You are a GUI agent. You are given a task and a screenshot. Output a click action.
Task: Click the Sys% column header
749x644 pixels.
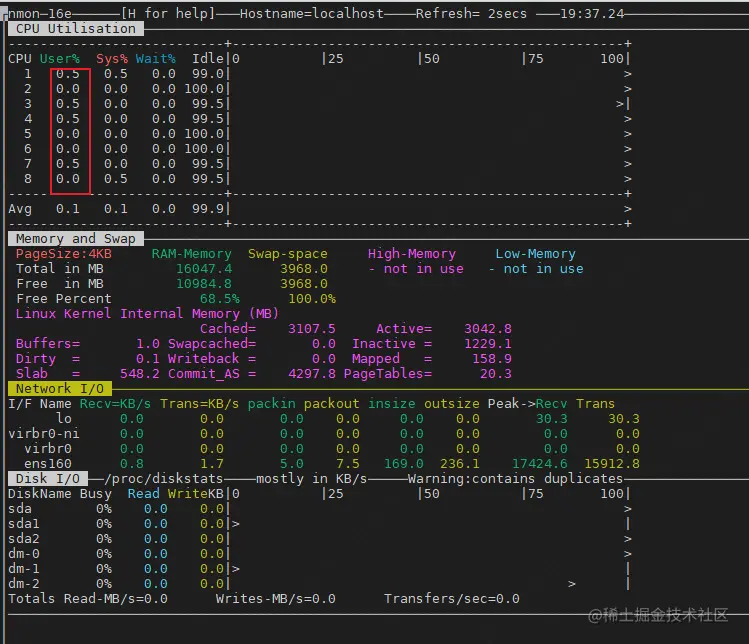click(x=112, y=59)
